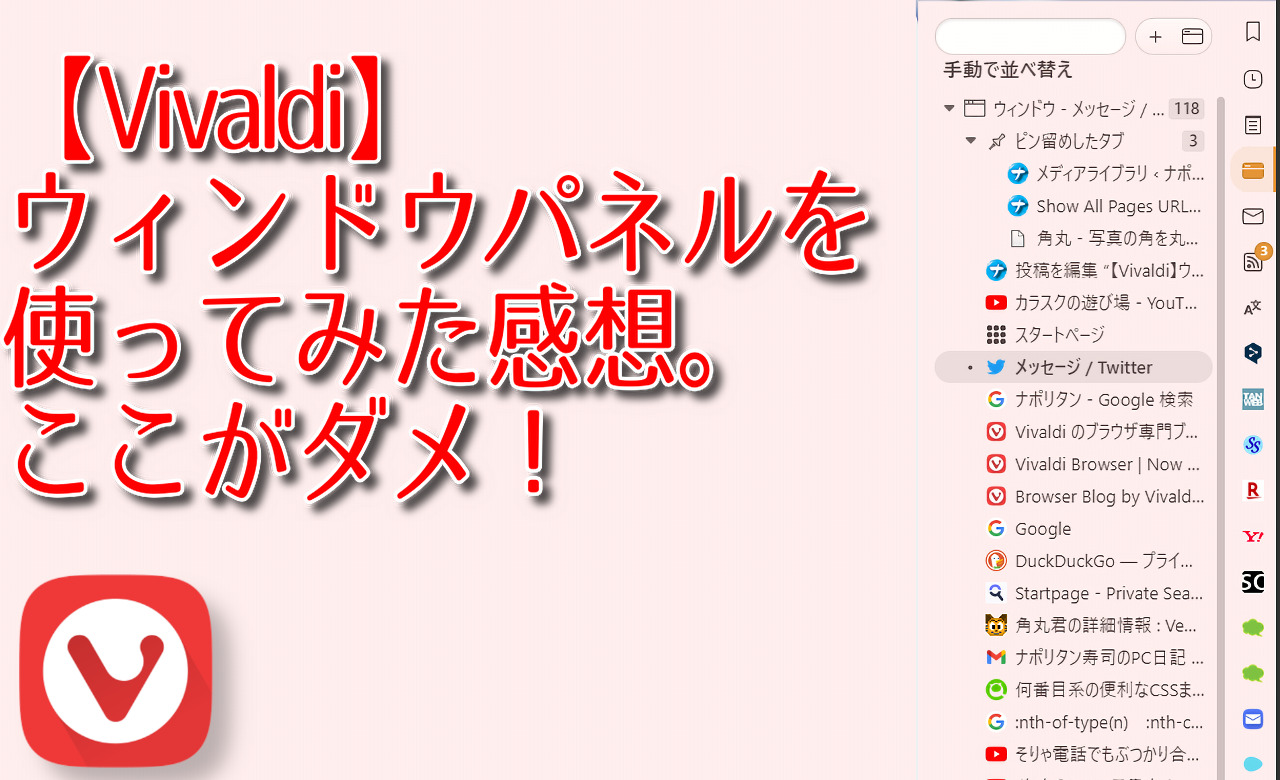Screen dimensions: 1280x780
Task: Switch to そりゃ電話でもぶつかり合 YouTube tab
Action: (x=1073, y=754)
